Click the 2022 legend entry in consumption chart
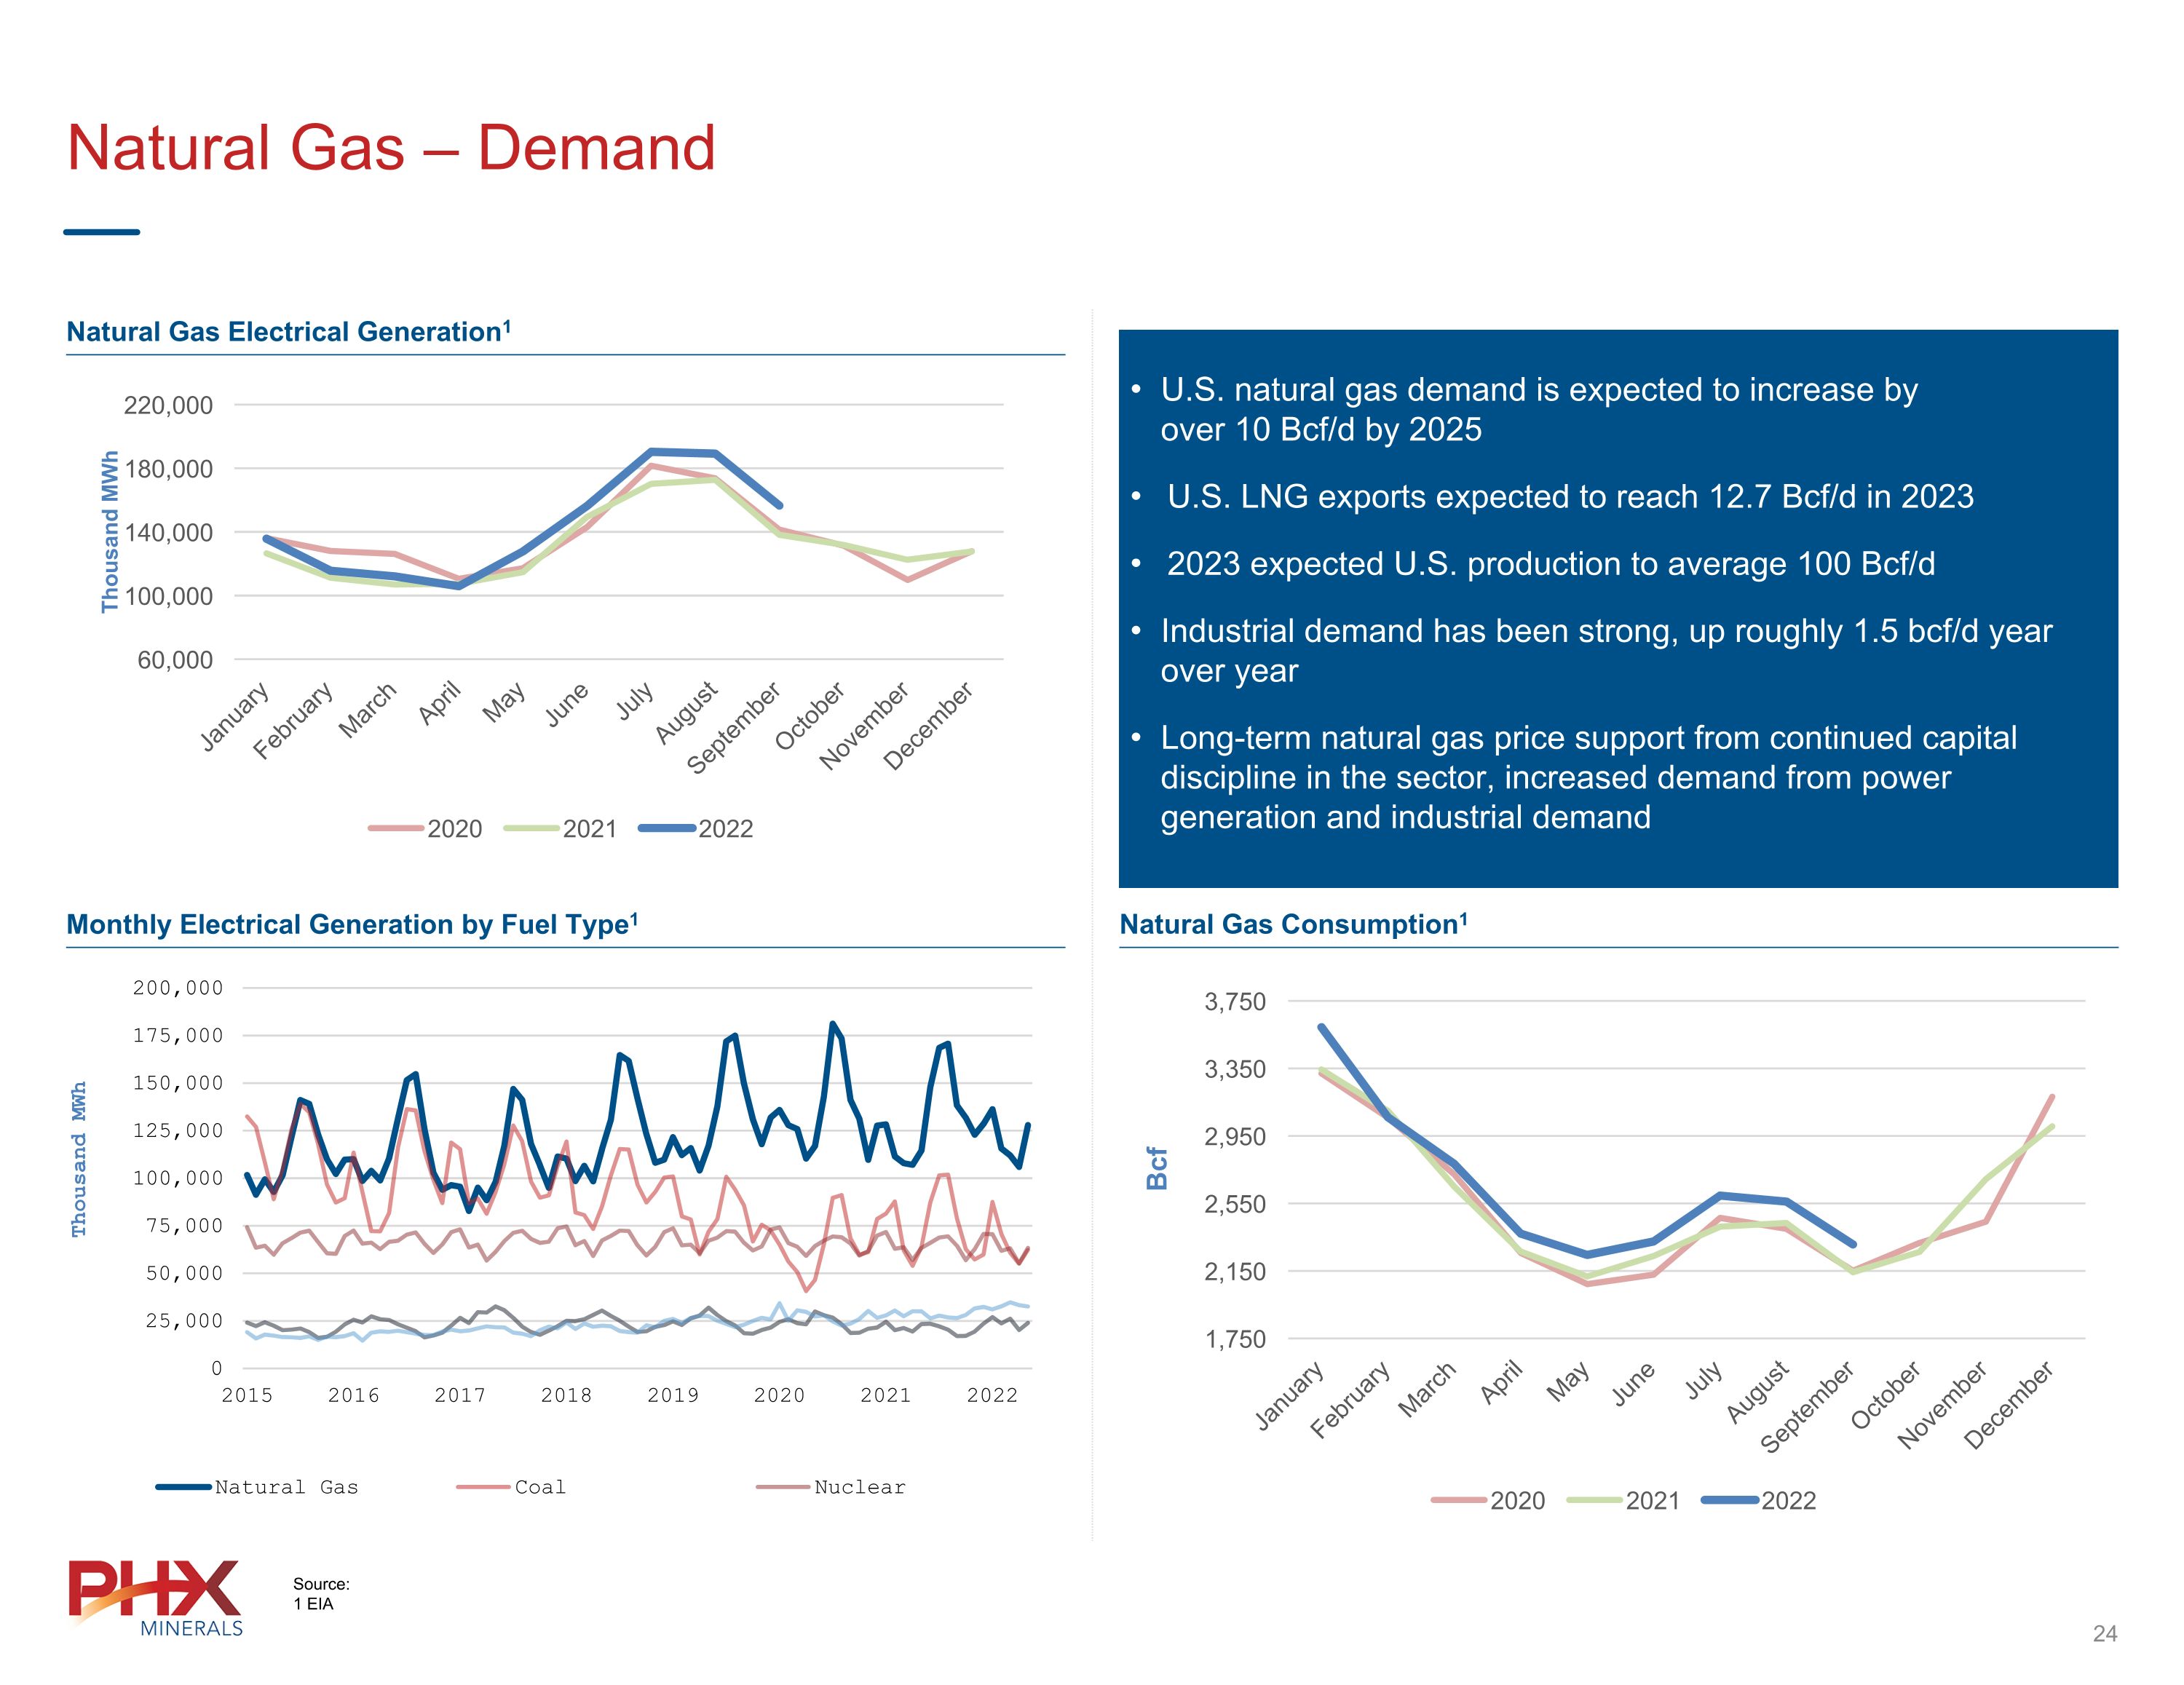The height and width of the screenshot is (1685, 2184). [1759, 1500]
